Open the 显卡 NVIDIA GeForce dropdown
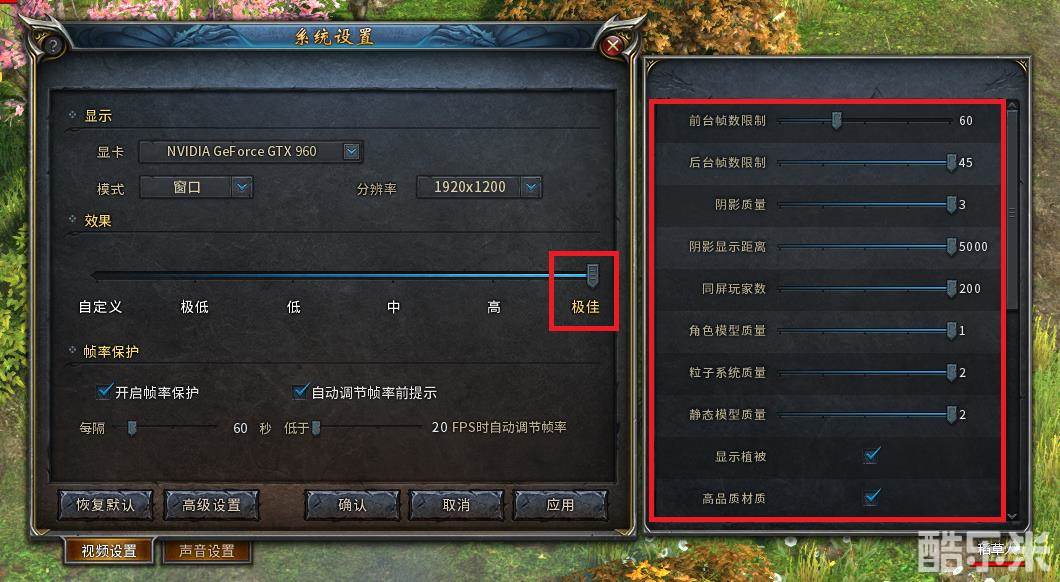The image size is (1060, 582). pyautogui.click(x=351, y=151)
